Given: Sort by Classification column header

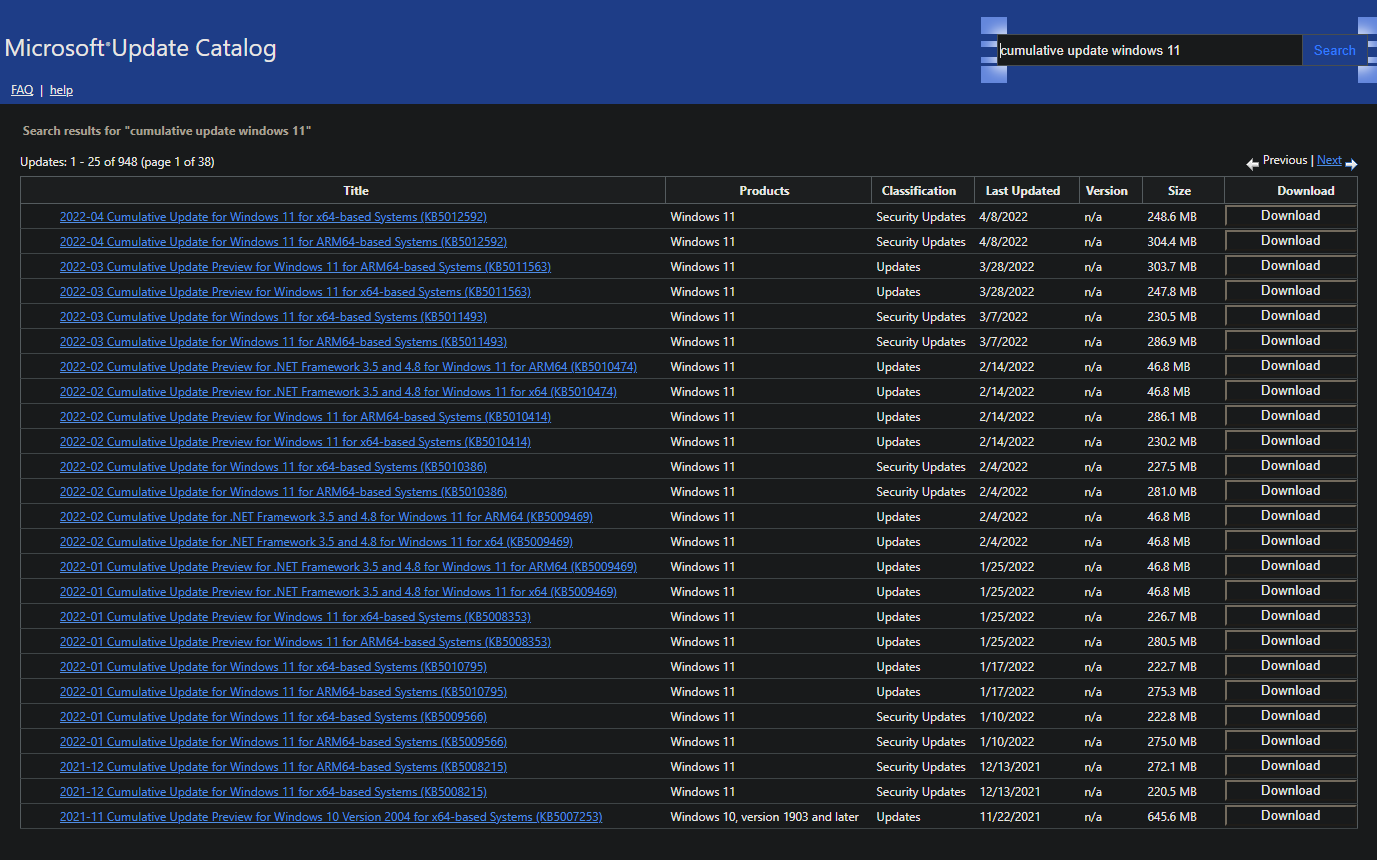Looking at the screenshot, I should tap(919, 191).
